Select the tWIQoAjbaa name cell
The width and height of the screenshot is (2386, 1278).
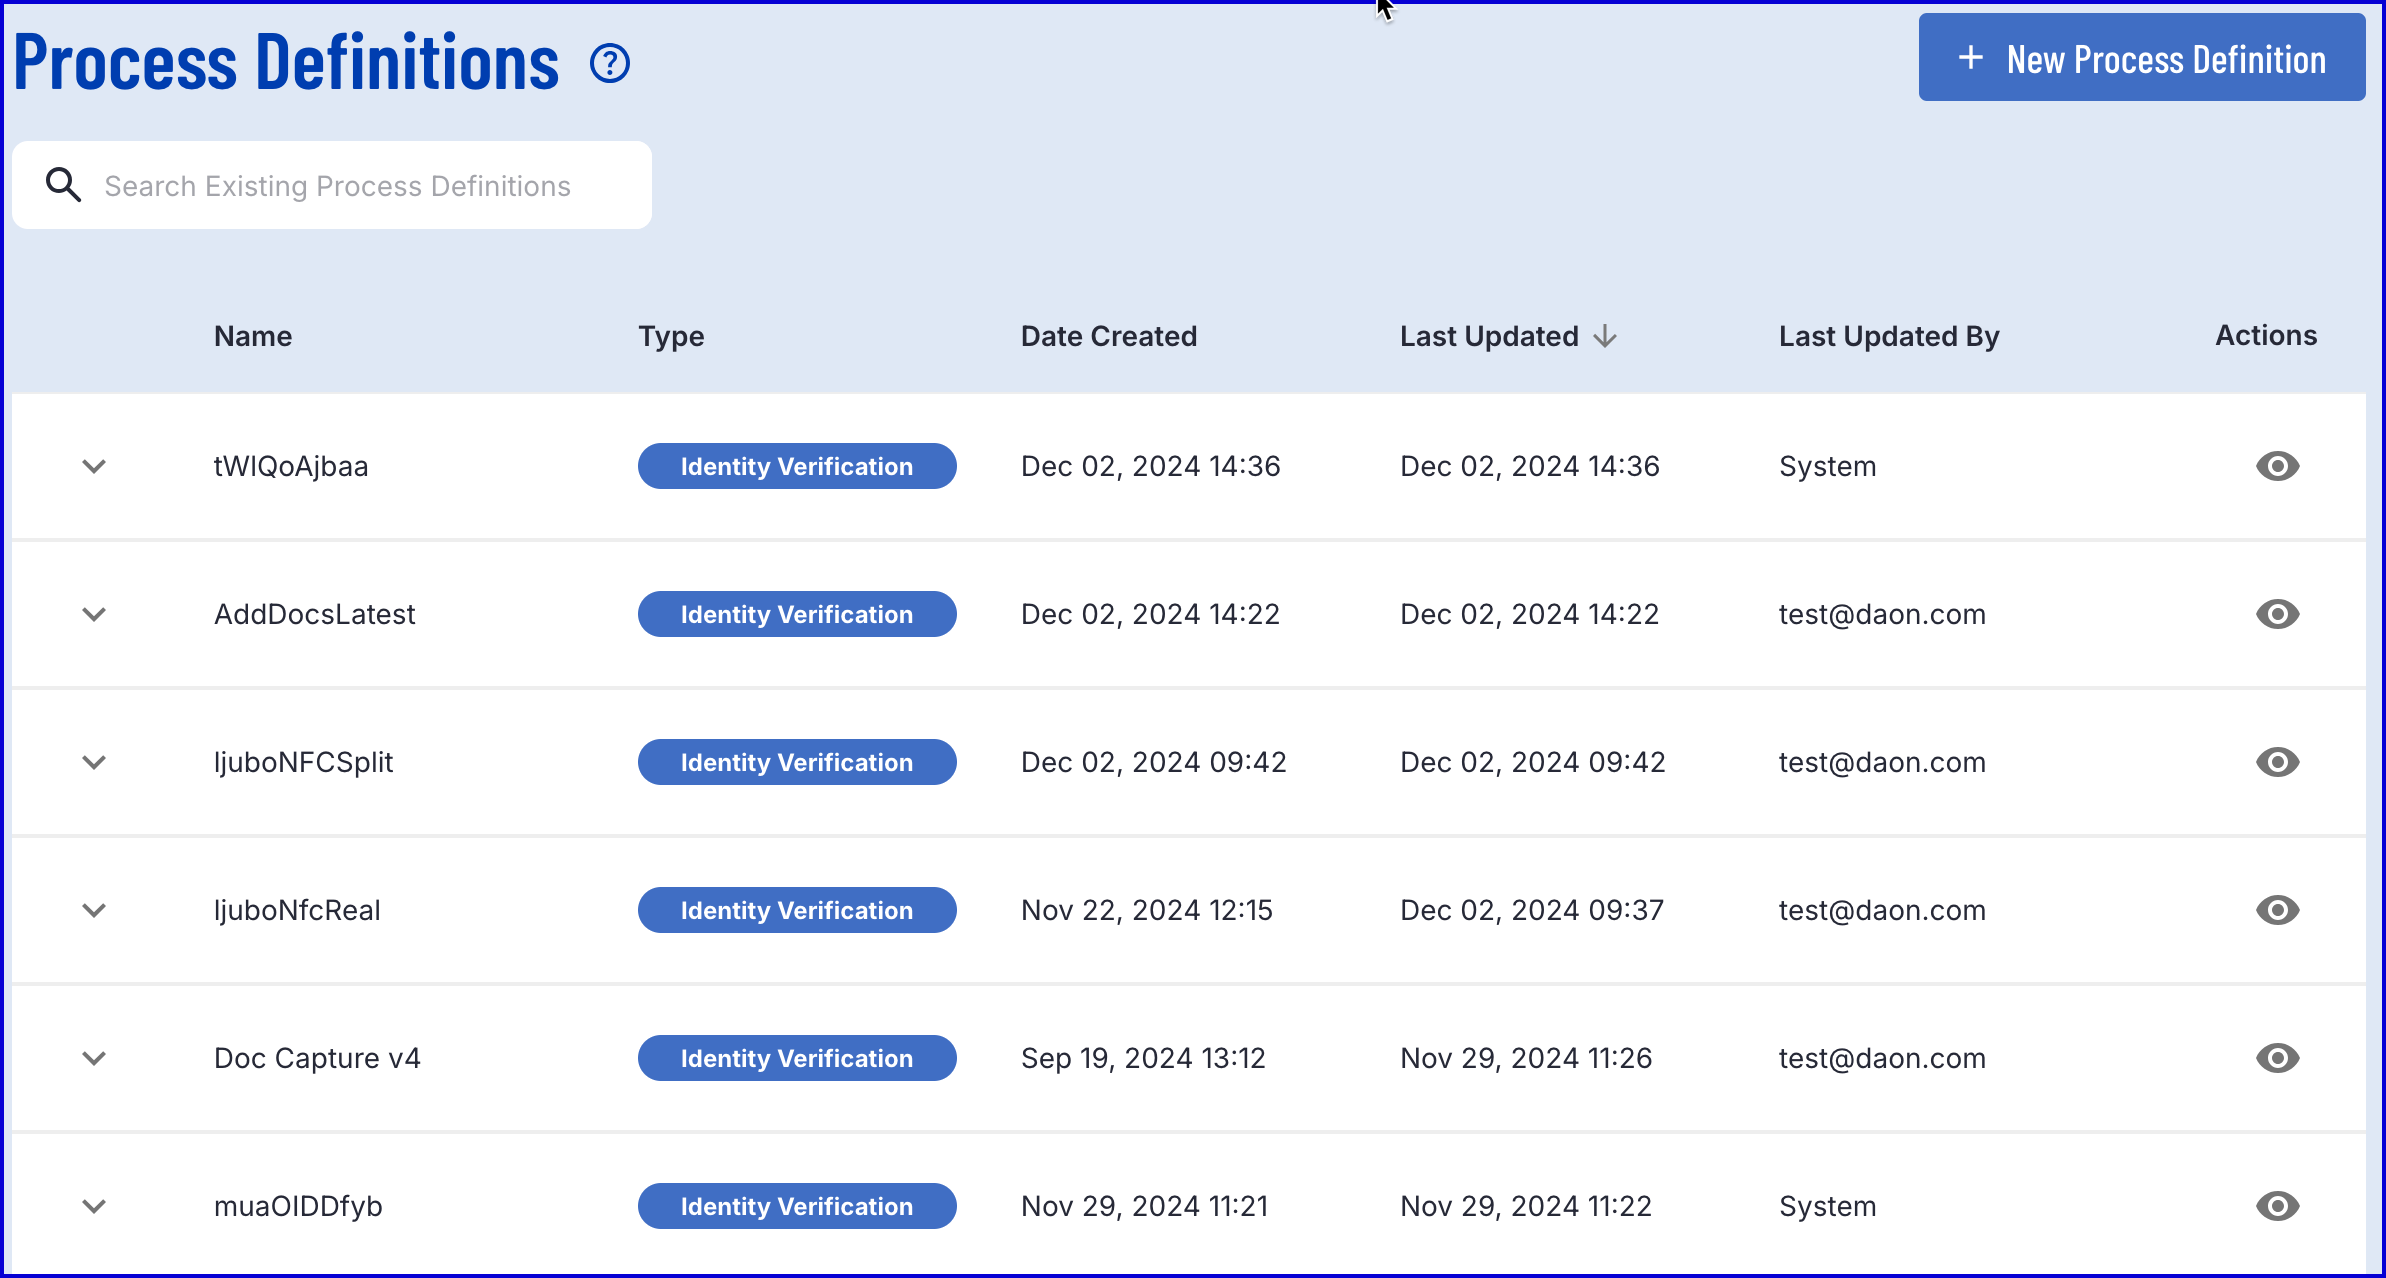(291, 466)
